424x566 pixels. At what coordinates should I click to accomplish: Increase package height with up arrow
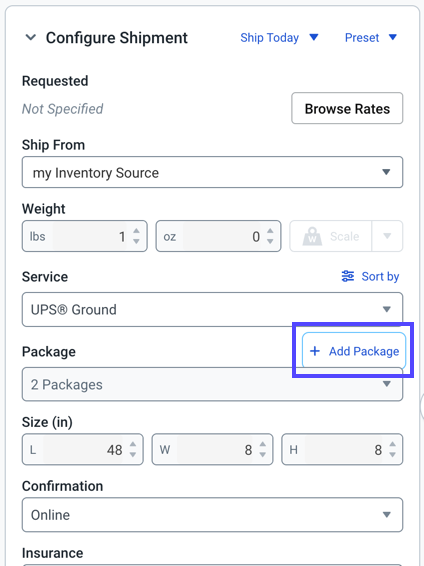tap(393, 445)
